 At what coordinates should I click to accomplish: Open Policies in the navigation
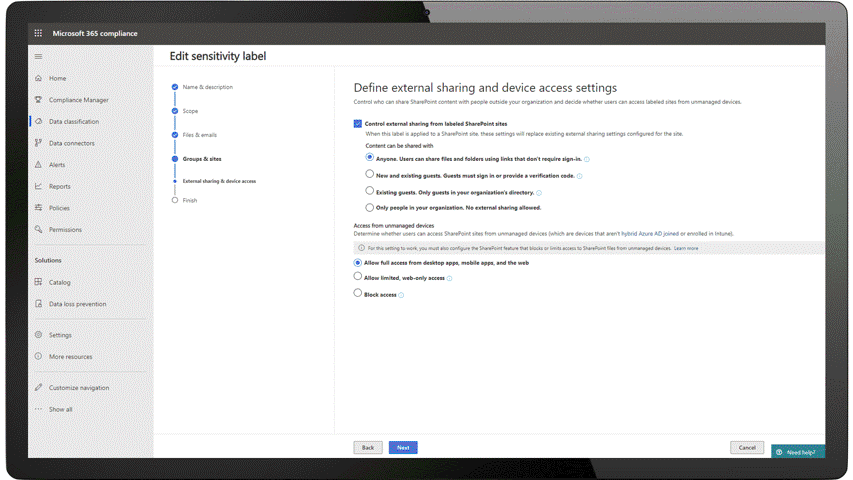pyautogui.click(x=59, y=208)
